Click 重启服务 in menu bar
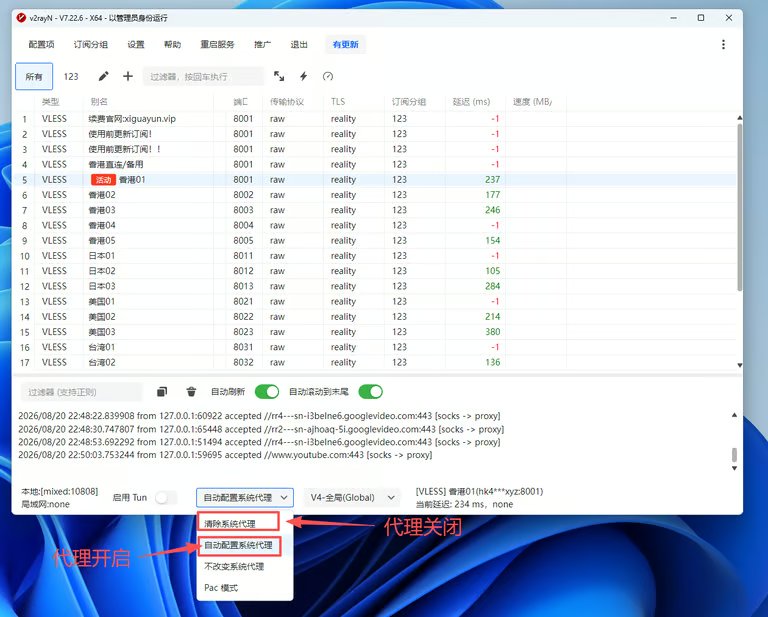The width and height of the screenshot is (768, 617). click(x=217, y=45)
